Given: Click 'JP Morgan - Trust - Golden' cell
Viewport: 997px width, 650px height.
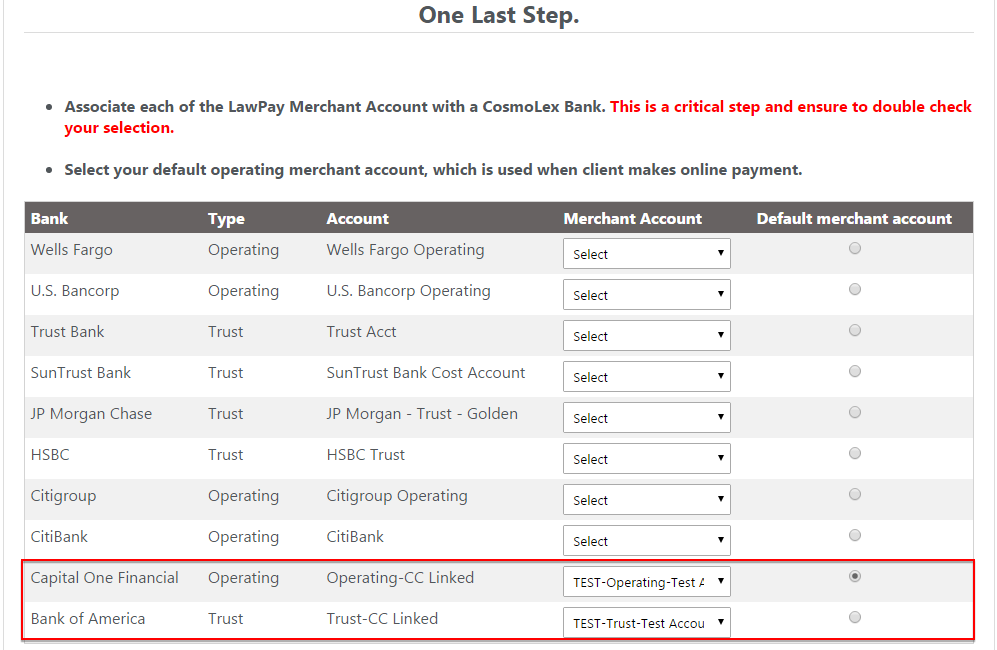Looking at the screenshot, I should pyautogui.click(x=422, y=414).
